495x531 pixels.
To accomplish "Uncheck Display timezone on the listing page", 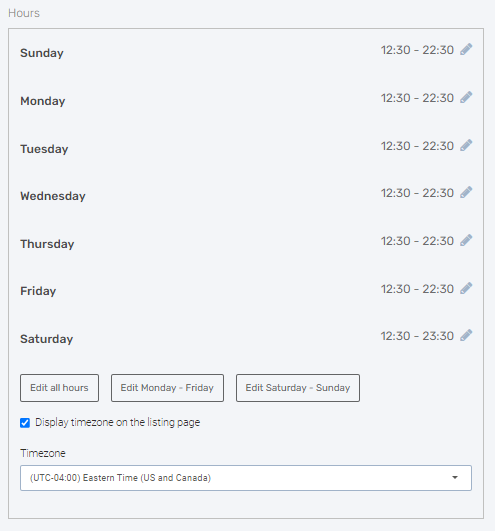I will pyautogui.click(x=25, y=423).
